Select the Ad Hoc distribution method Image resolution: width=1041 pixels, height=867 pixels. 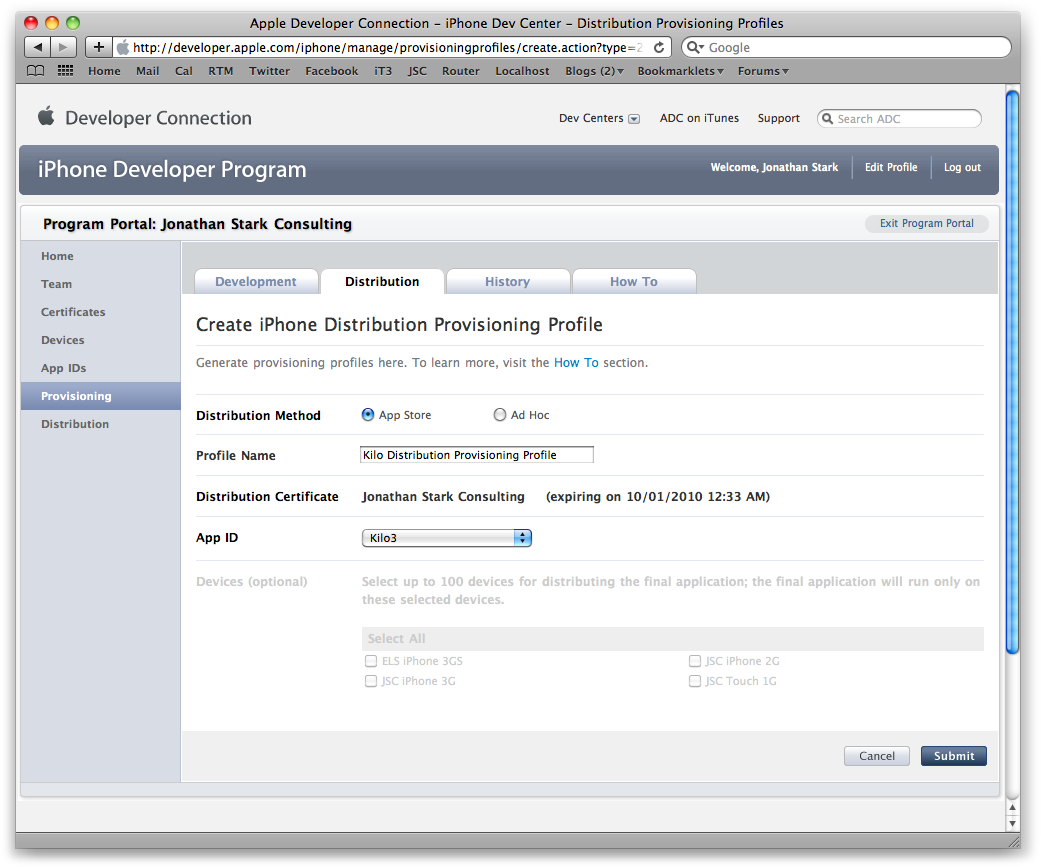(x=500, y=415)
